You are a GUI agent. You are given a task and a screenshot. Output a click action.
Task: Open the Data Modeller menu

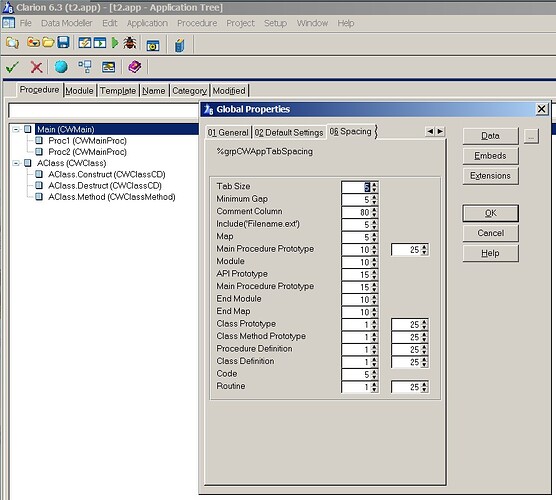click(67, 23)
